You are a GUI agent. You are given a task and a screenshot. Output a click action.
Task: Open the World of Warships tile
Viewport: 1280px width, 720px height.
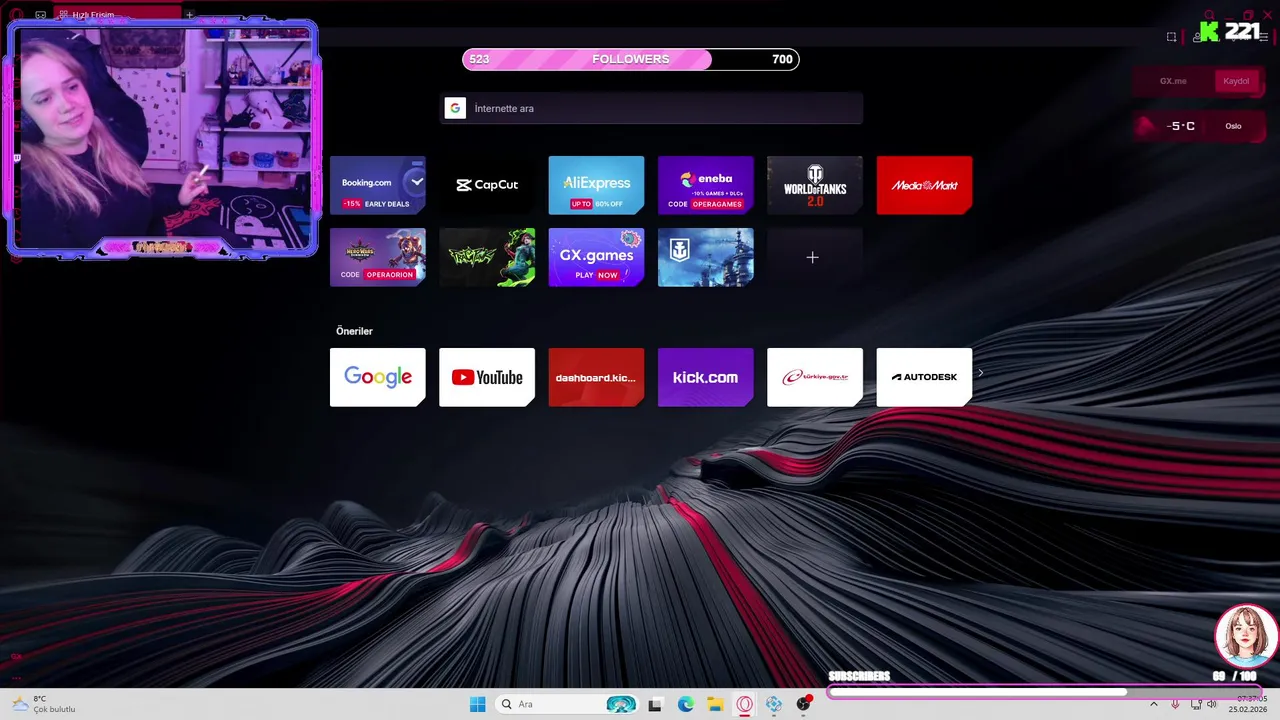706,257
